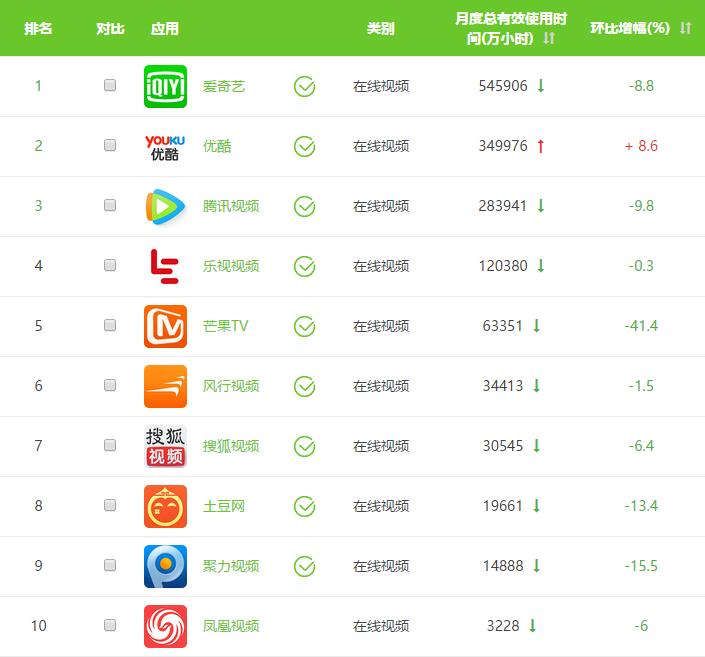Tick the compare checkbox for 优酷

[110, 145]
